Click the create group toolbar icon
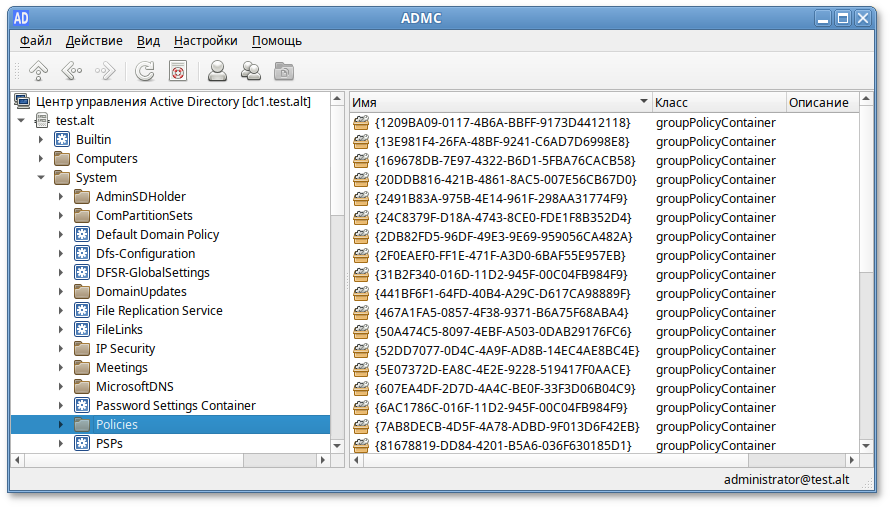This screenshot has width=890, height=507. coord(250,71)
